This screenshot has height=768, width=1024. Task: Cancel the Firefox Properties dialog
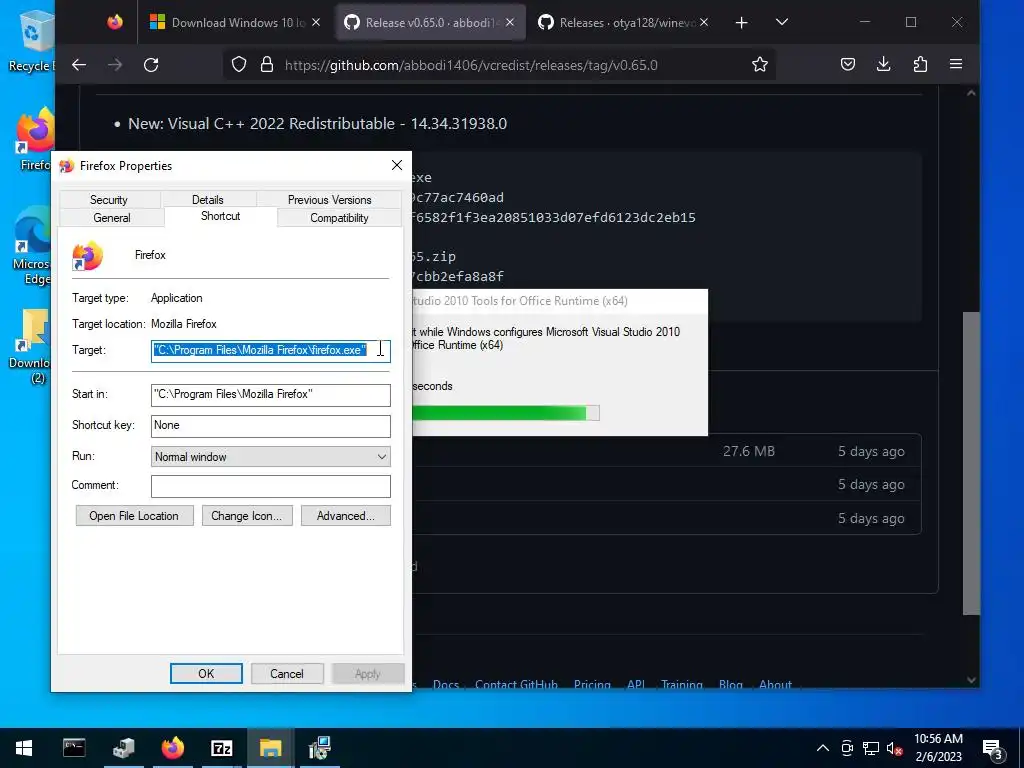coord(287,674)
